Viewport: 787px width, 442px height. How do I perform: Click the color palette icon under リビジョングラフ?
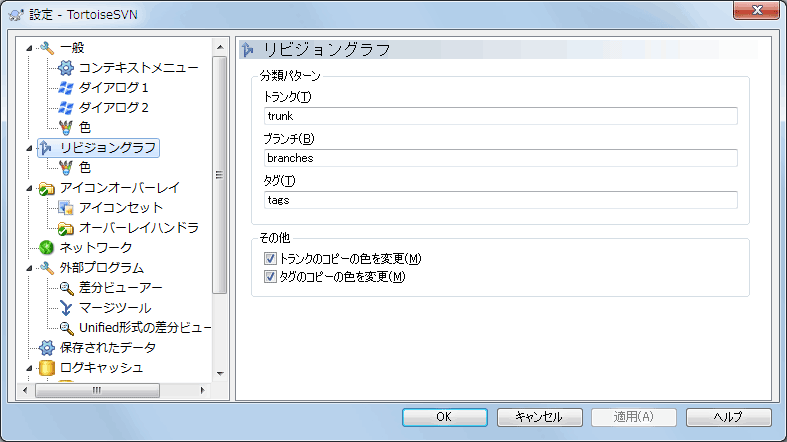coord(65,168)
